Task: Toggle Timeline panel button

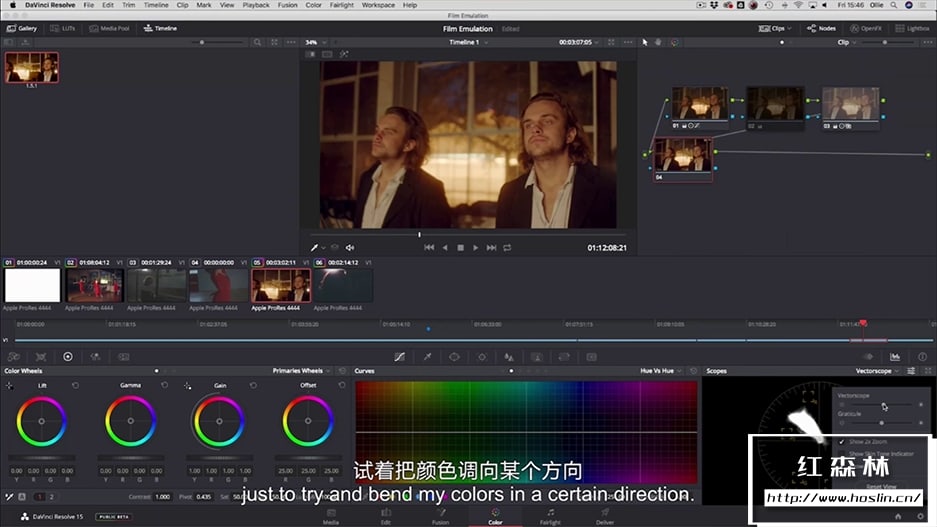Action: (x=160, y=28)
